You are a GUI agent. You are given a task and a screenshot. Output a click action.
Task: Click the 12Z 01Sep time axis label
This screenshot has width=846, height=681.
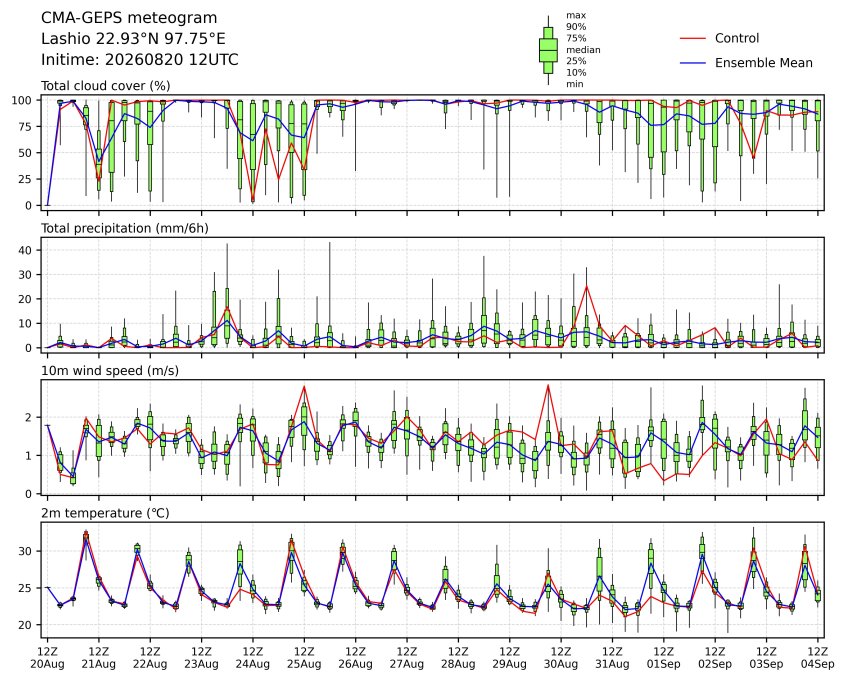coord(664,658)
